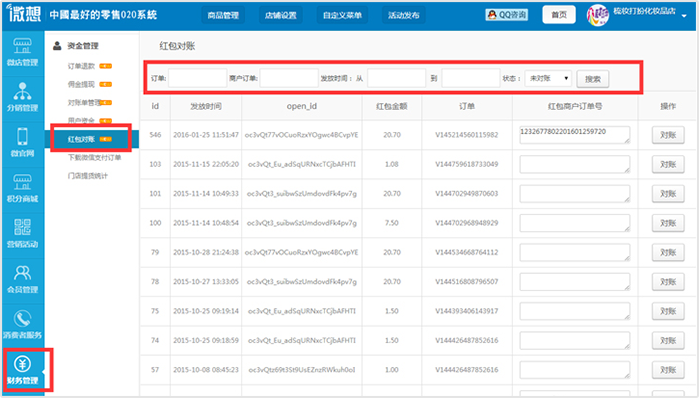Select 红包对账 submenu item
Screen dimensions: 699x398
81,139
